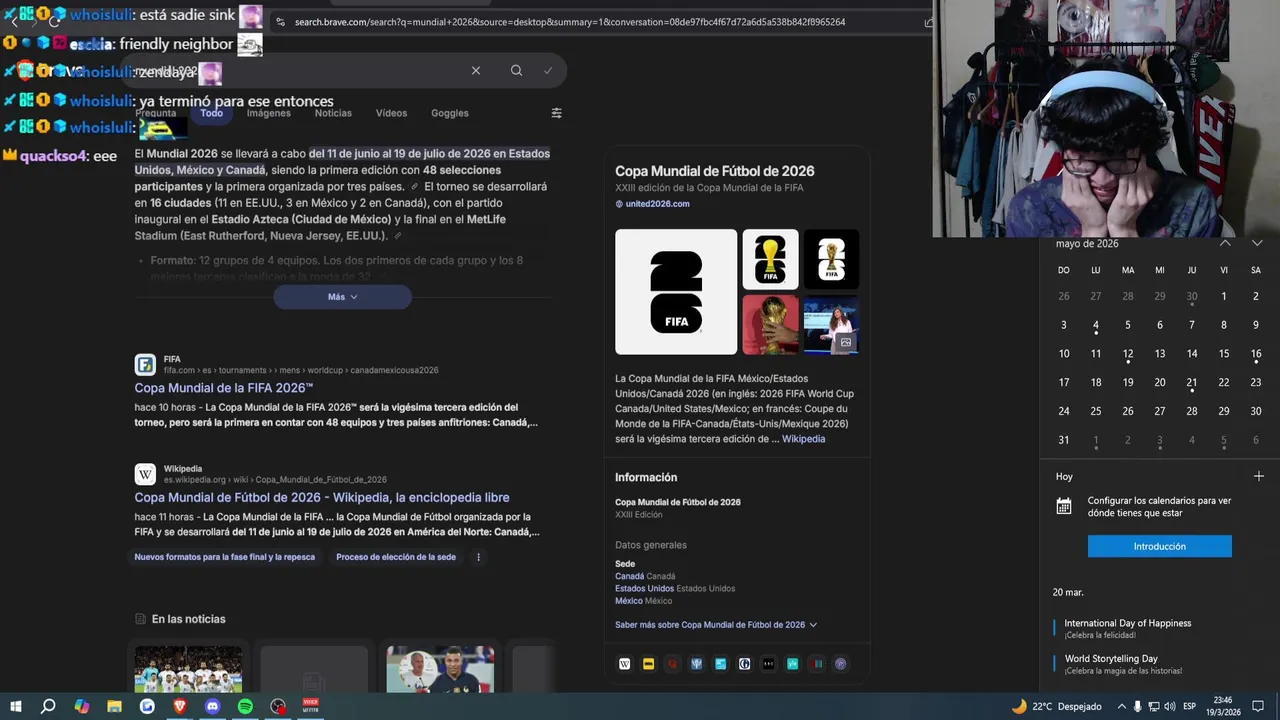The height and width of the screenshot is (720, 1280).
Task: Click 'mayo de 2026' calendar header
Action: pos(1087,244)
